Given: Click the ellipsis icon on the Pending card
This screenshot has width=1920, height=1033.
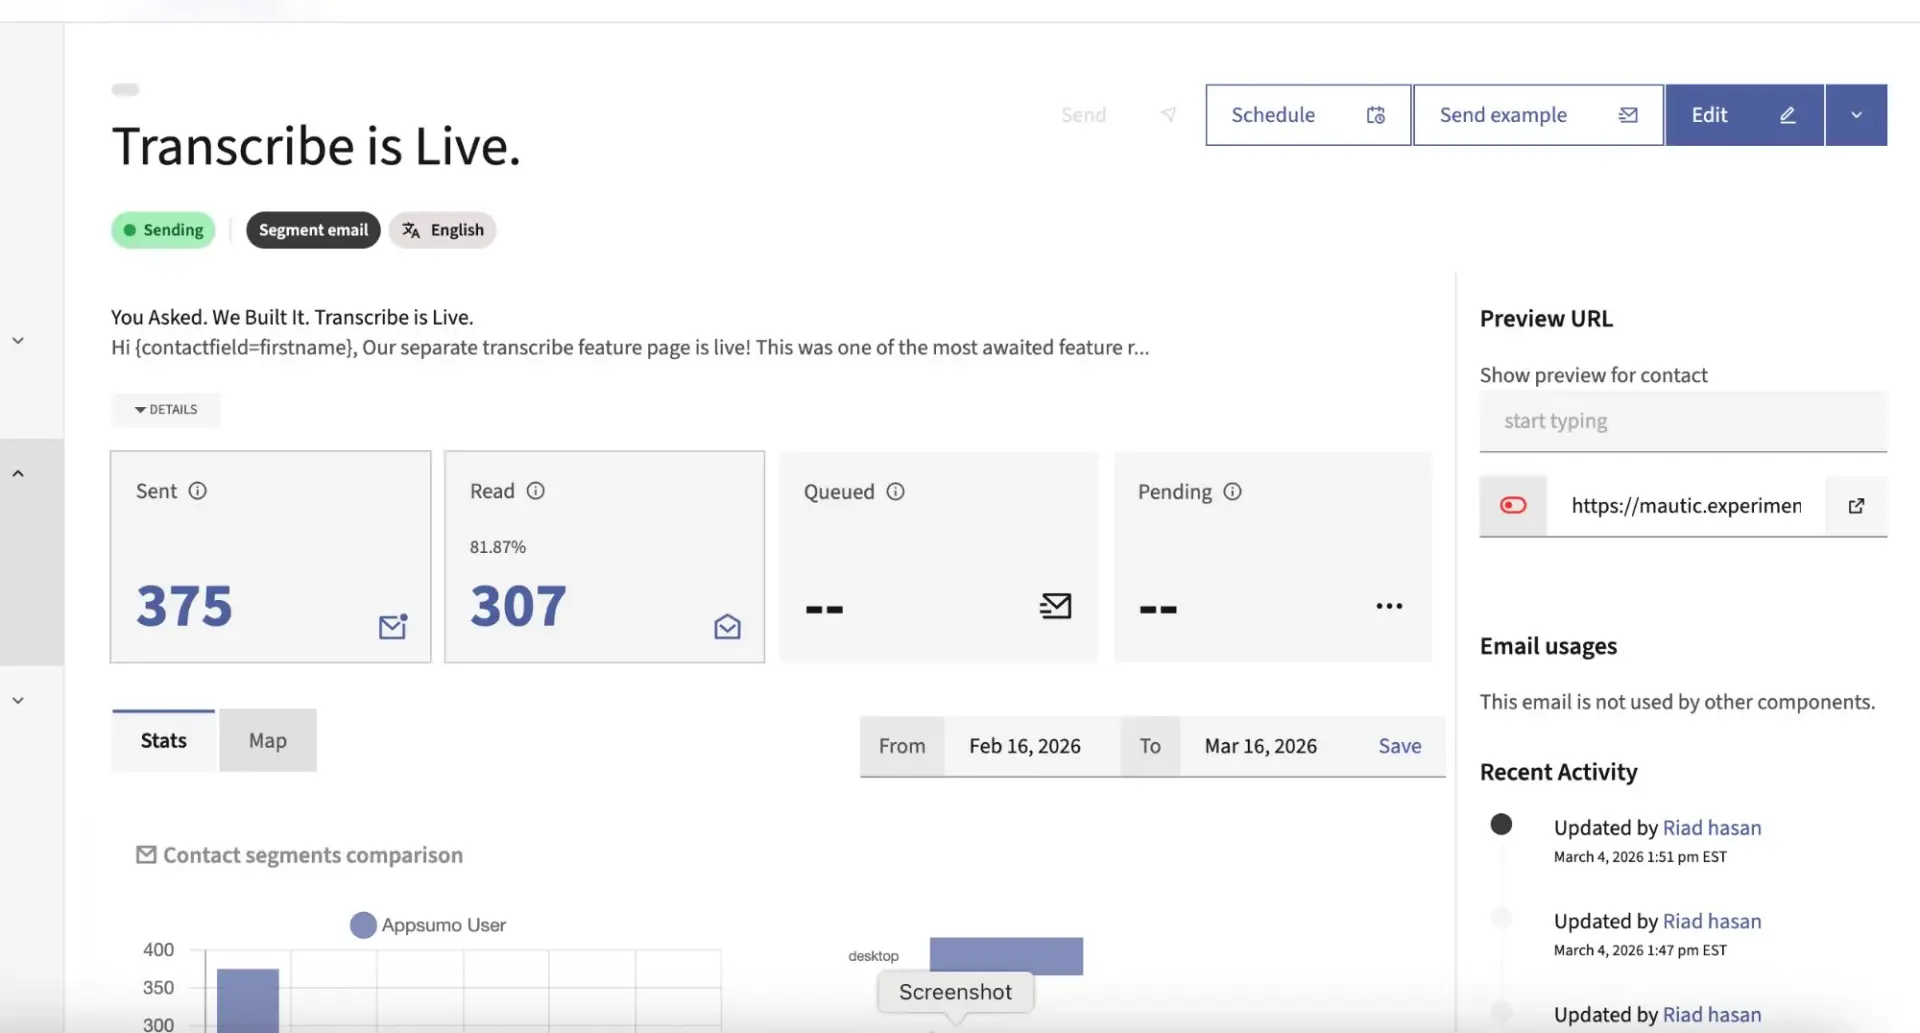Looking at the screenshot, I should pos(1388,605).
